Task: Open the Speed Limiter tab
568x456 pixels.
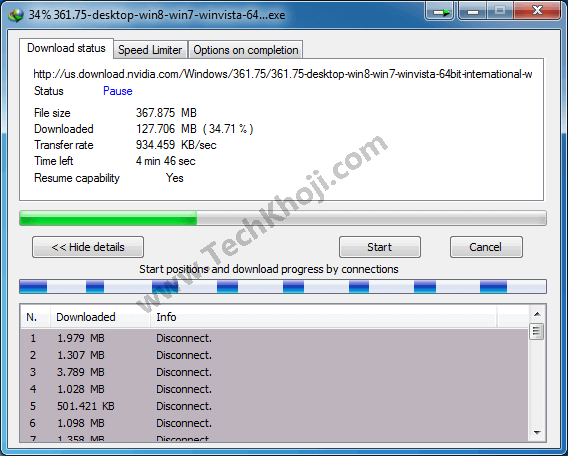Action: tap(150, 50)
